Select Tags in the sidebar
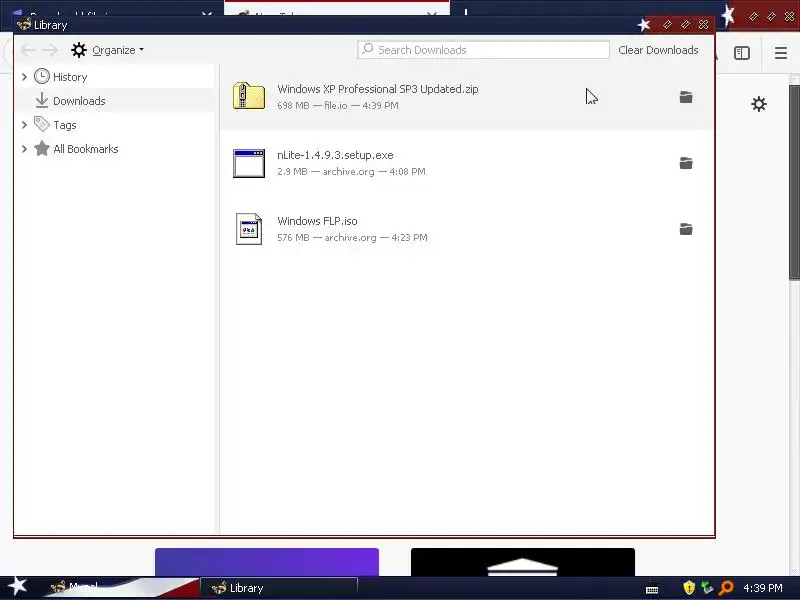Screen dimensions: 800x600 [x=65, y=125]
